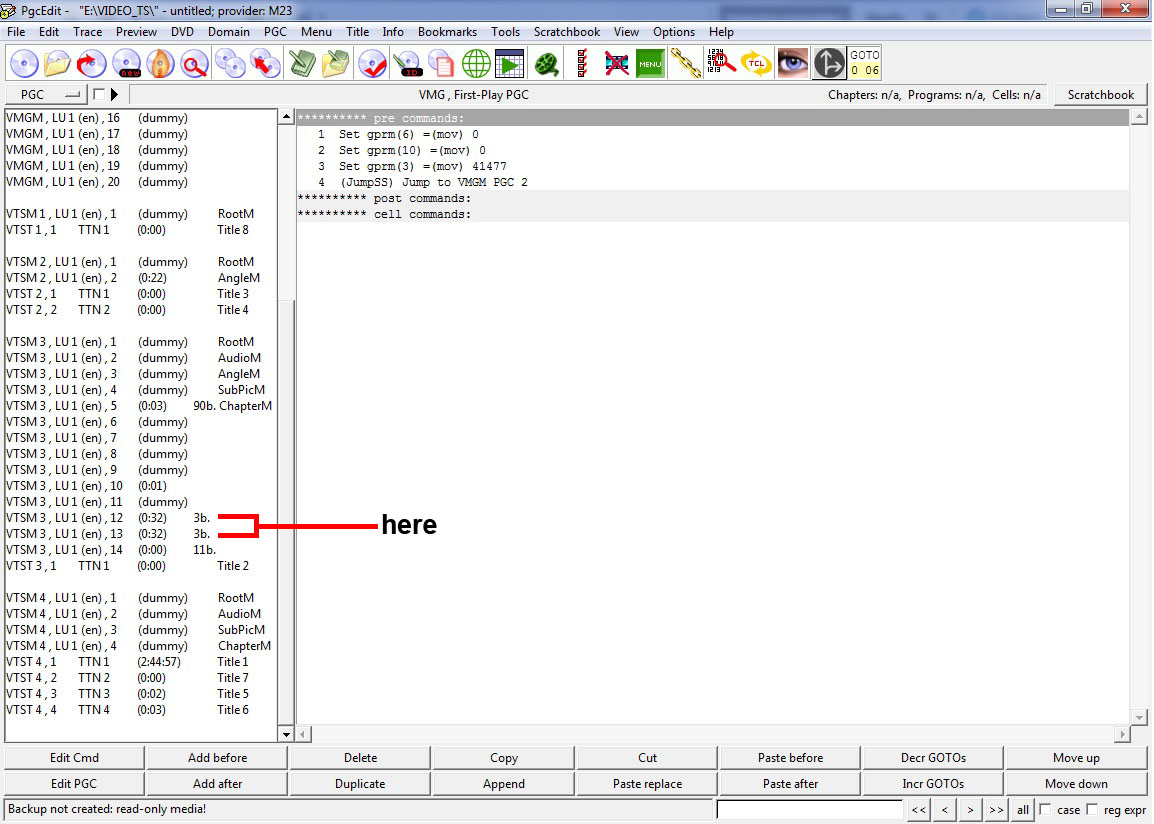Click the PGC list scroll up arrow
This screenshot has width=1154, height=824.
point(286,116)
